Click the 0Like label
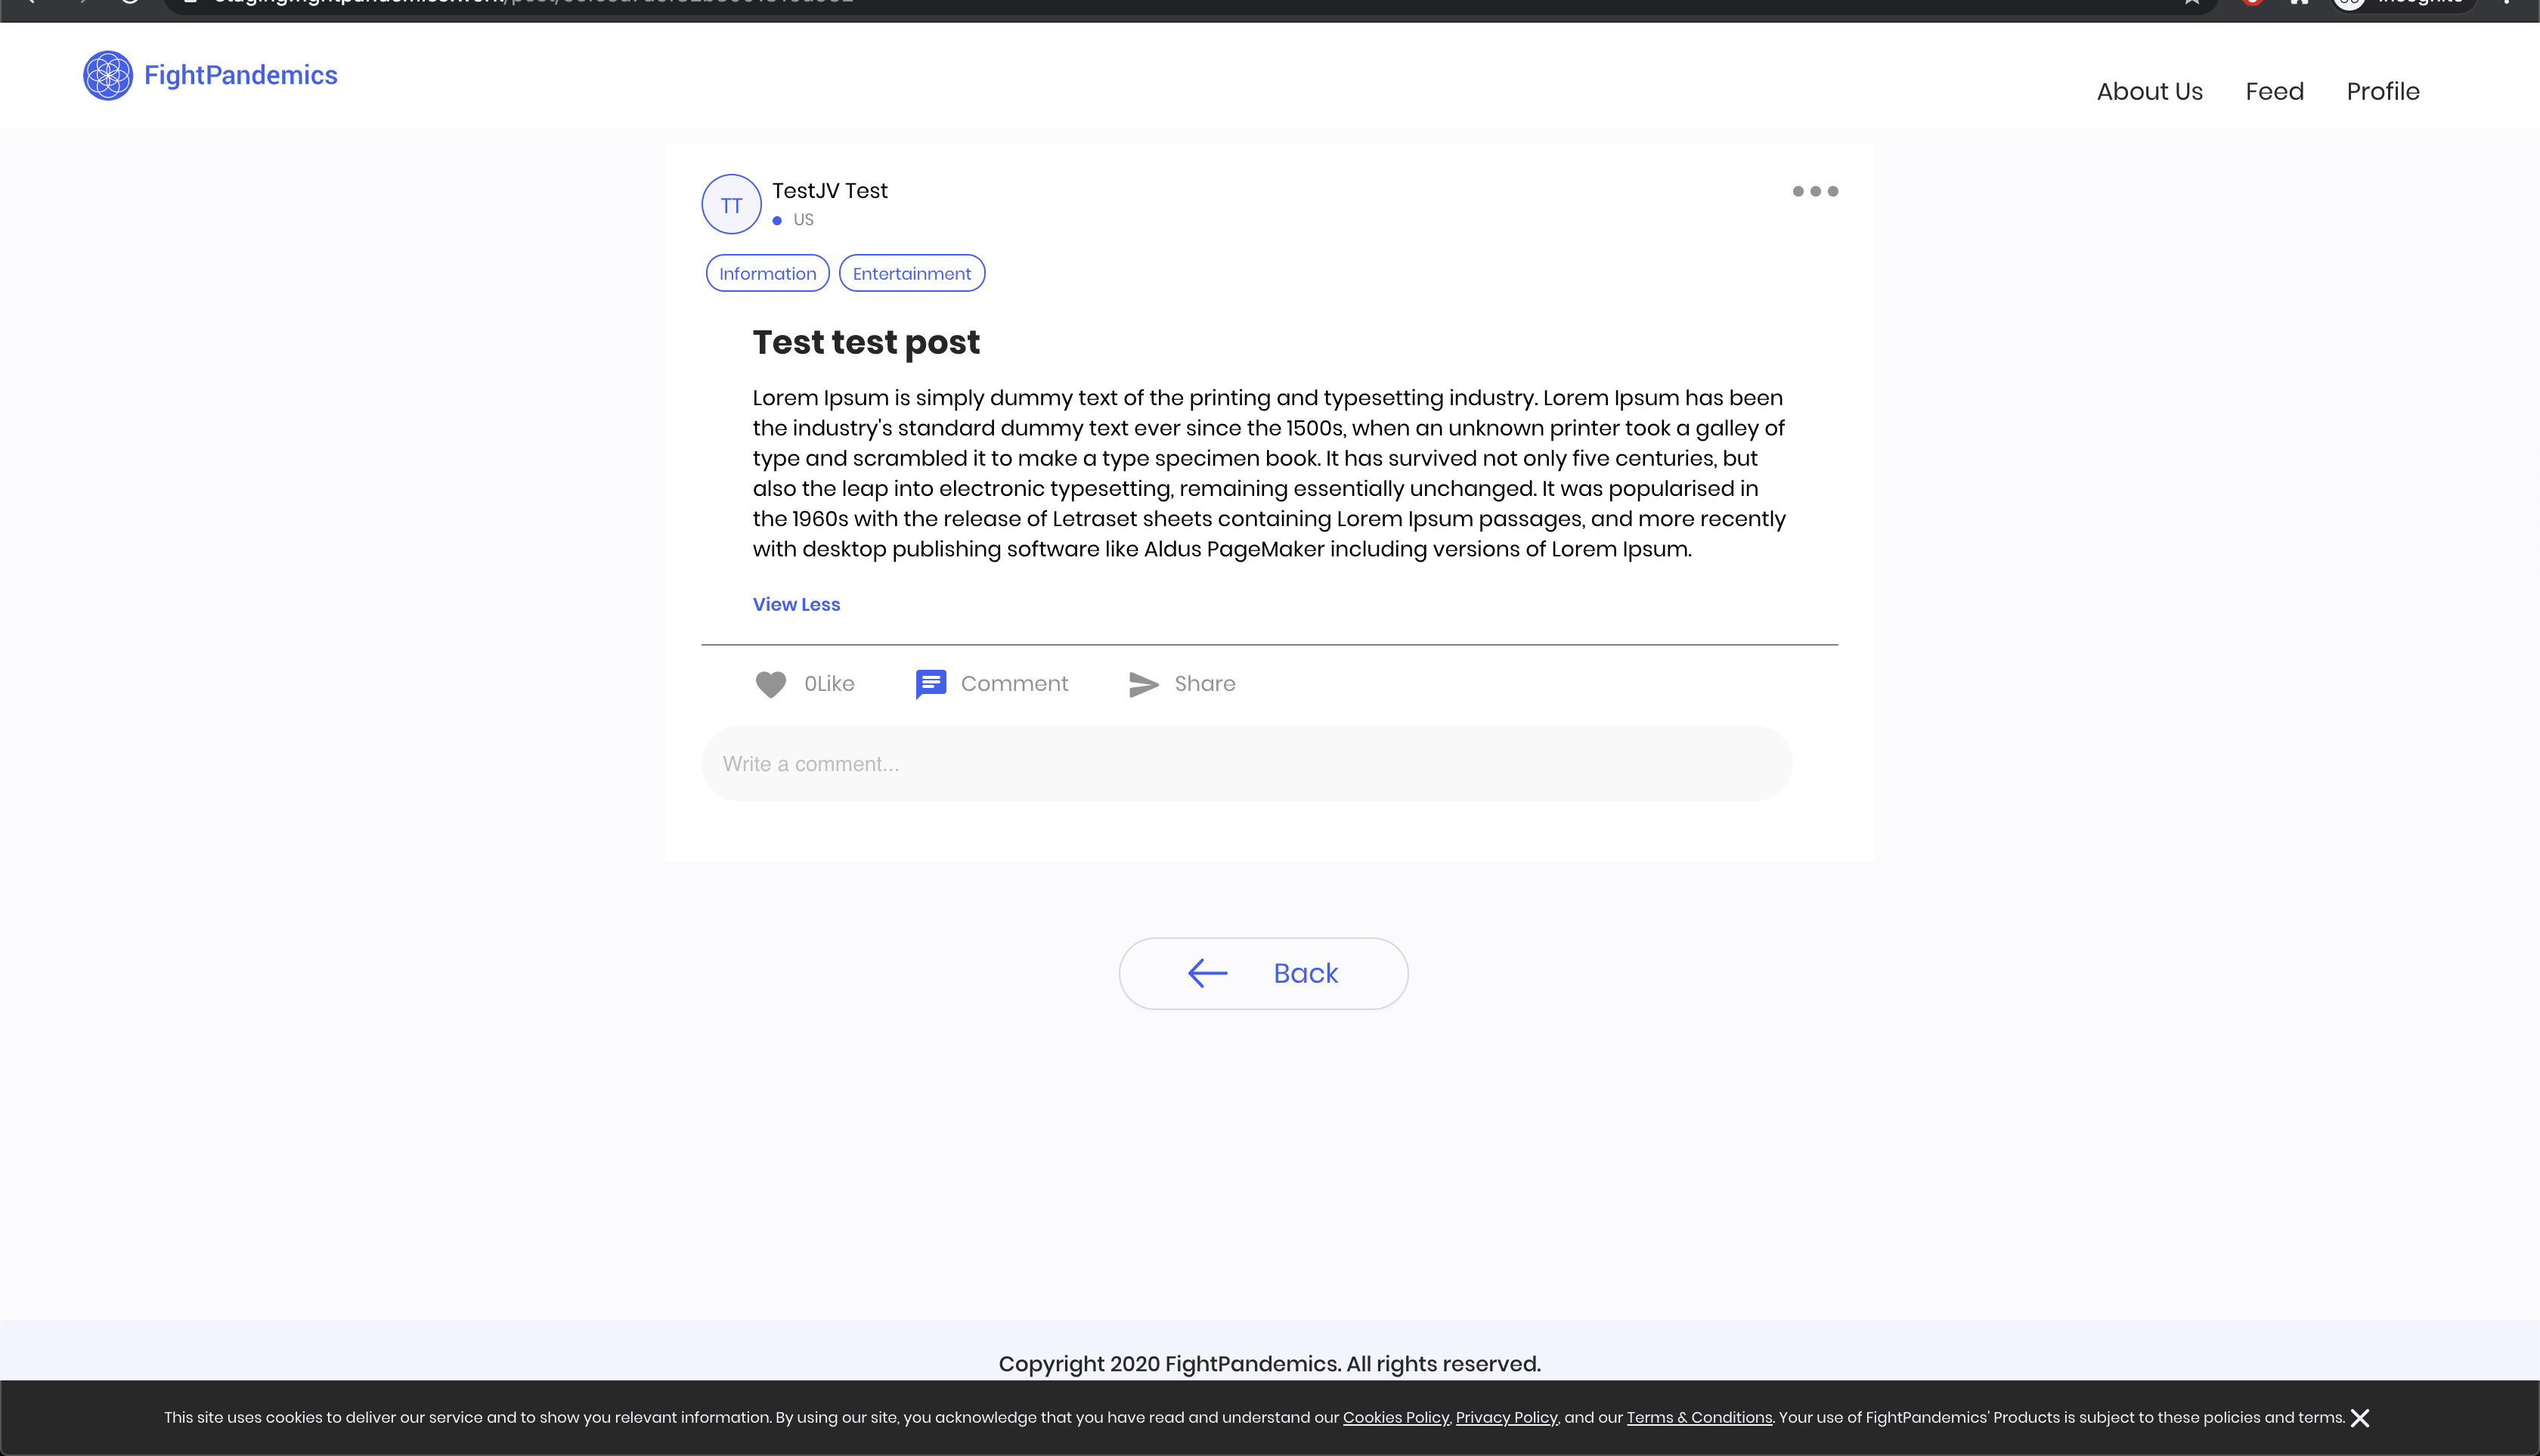Image resolution: width=2540 pixels, height=1456 pixels. click(829, 684)
